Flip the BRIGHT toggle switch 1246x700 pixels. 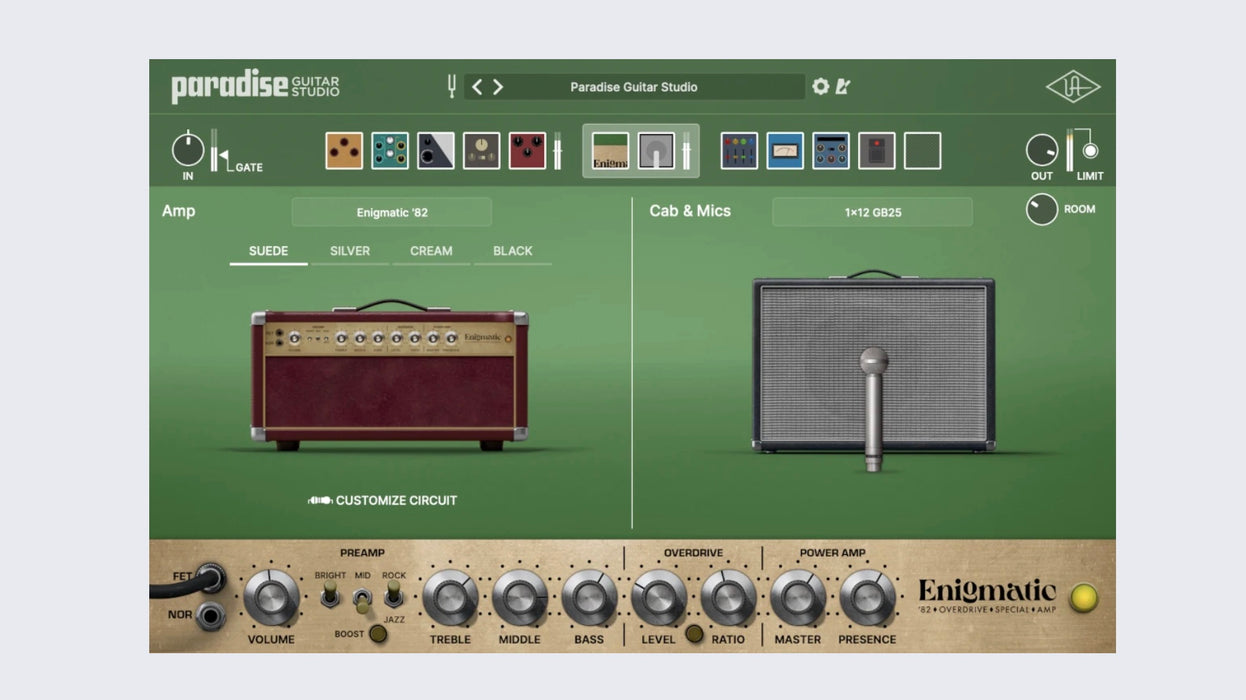pyautogui.click(x=329, y=596)
